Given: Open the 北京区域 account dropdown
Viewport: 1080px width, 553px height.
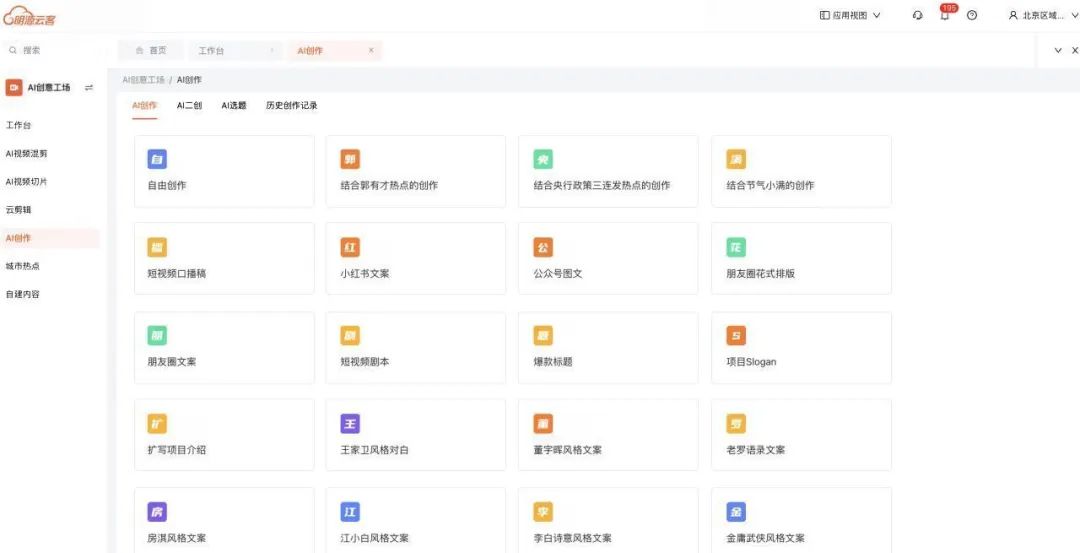Looking at the screenshot, I should click(x=1042, y=16).
